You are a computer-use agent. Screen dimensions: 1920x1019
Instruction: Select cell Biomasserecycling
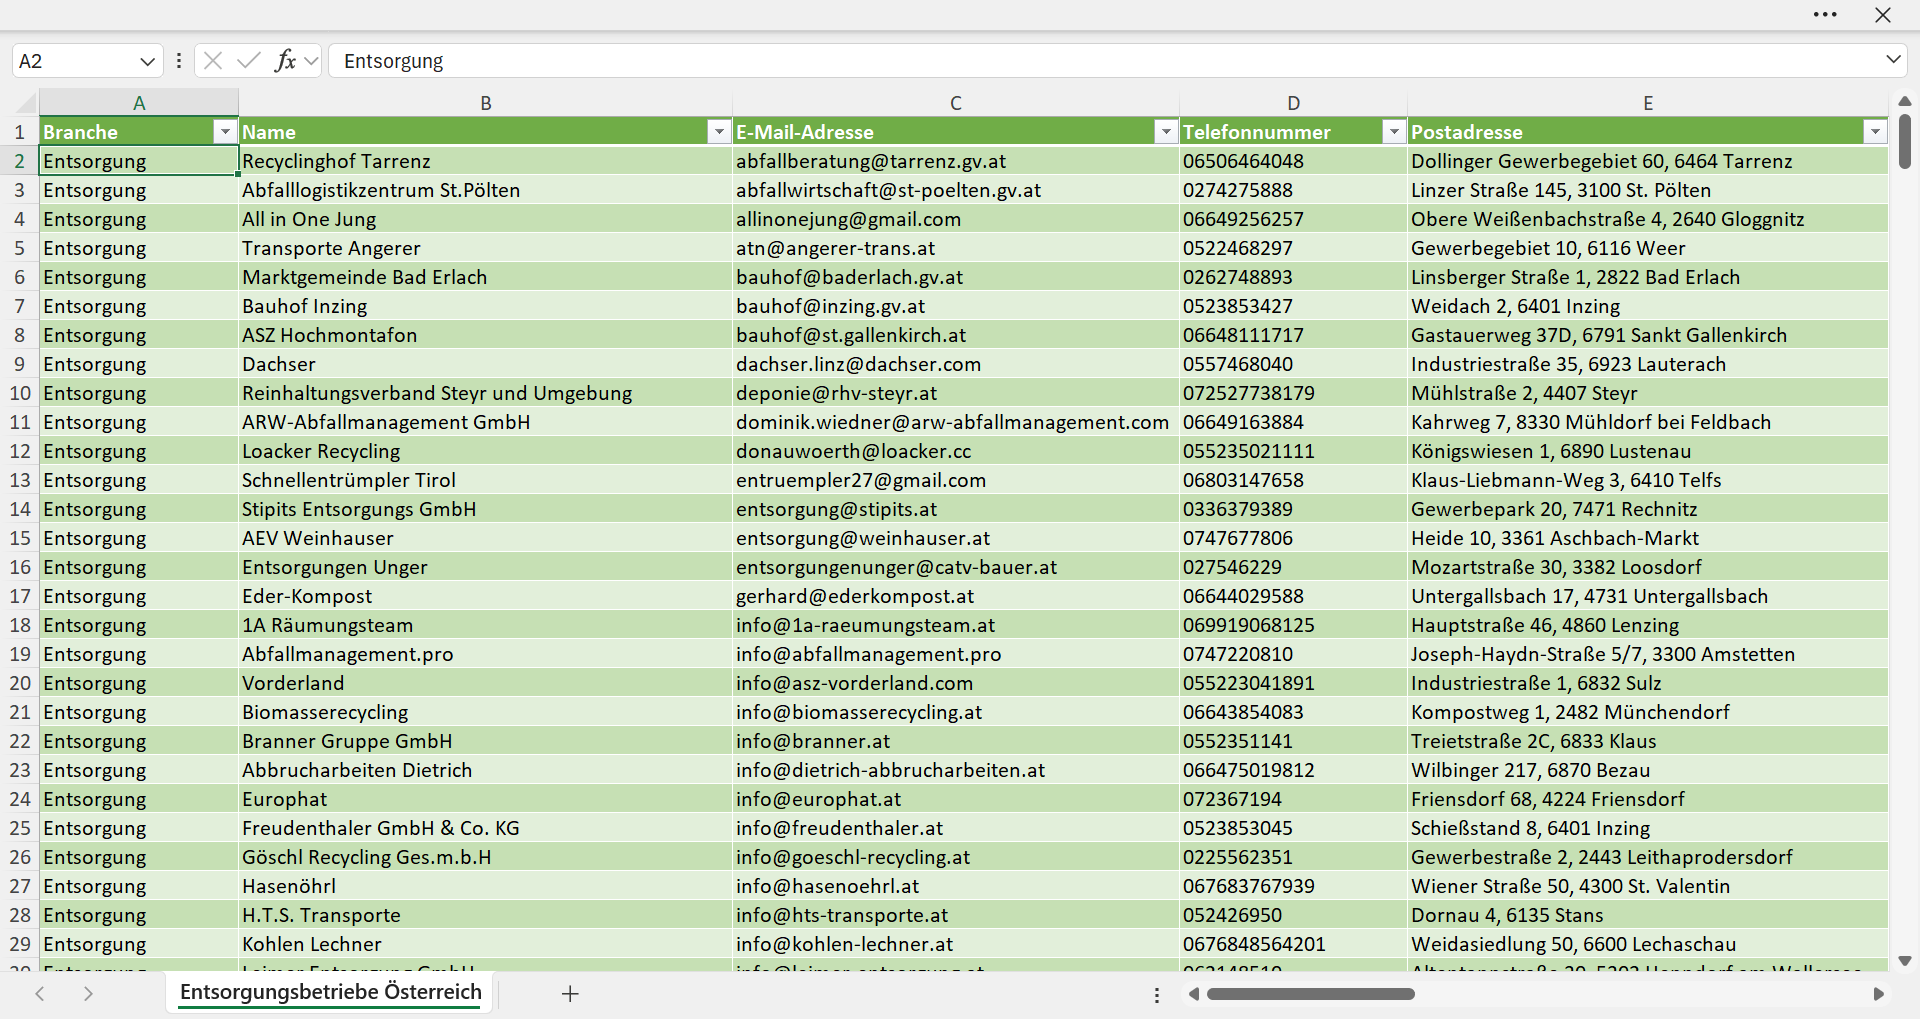pos(486,712)
